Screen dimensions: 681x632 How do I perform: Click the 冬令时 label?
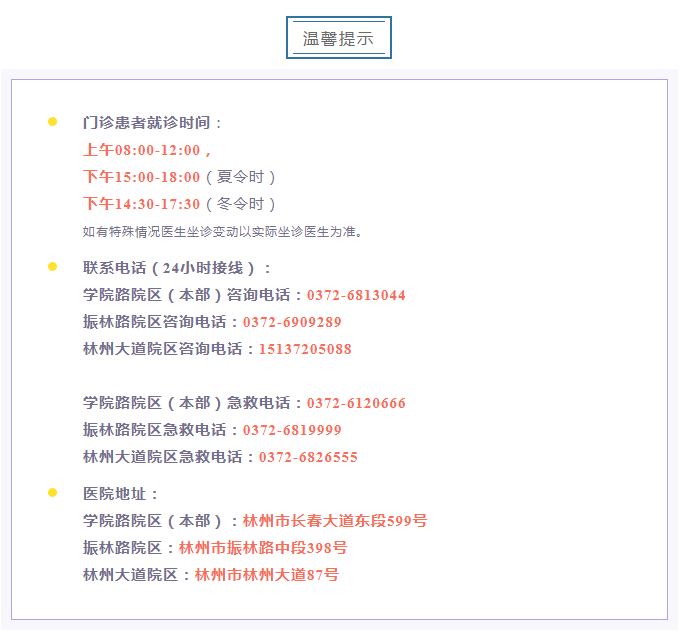pyautogui.click(x=240, y=204)
